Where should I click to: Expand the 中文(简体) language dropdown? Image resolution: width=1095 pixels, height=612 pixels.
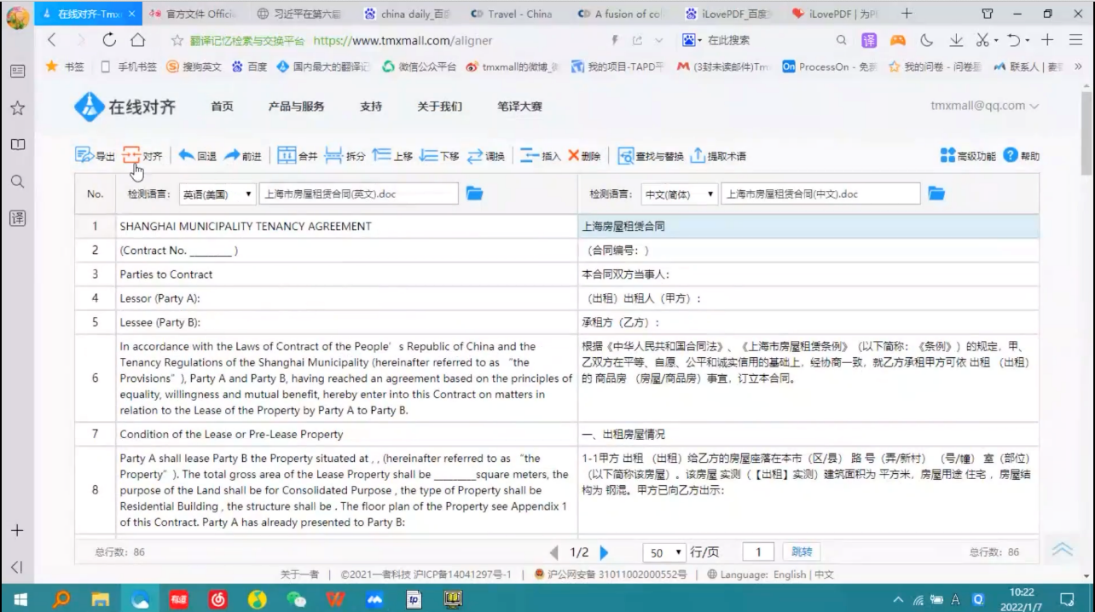679,194
